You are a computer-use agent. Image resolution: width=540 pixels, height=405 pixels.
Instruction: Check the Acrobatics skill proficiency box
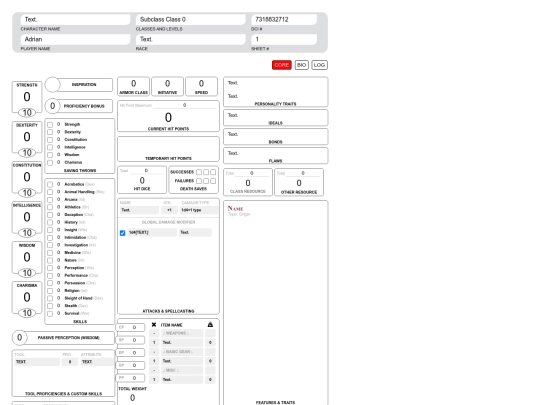[x=50, y=185]
